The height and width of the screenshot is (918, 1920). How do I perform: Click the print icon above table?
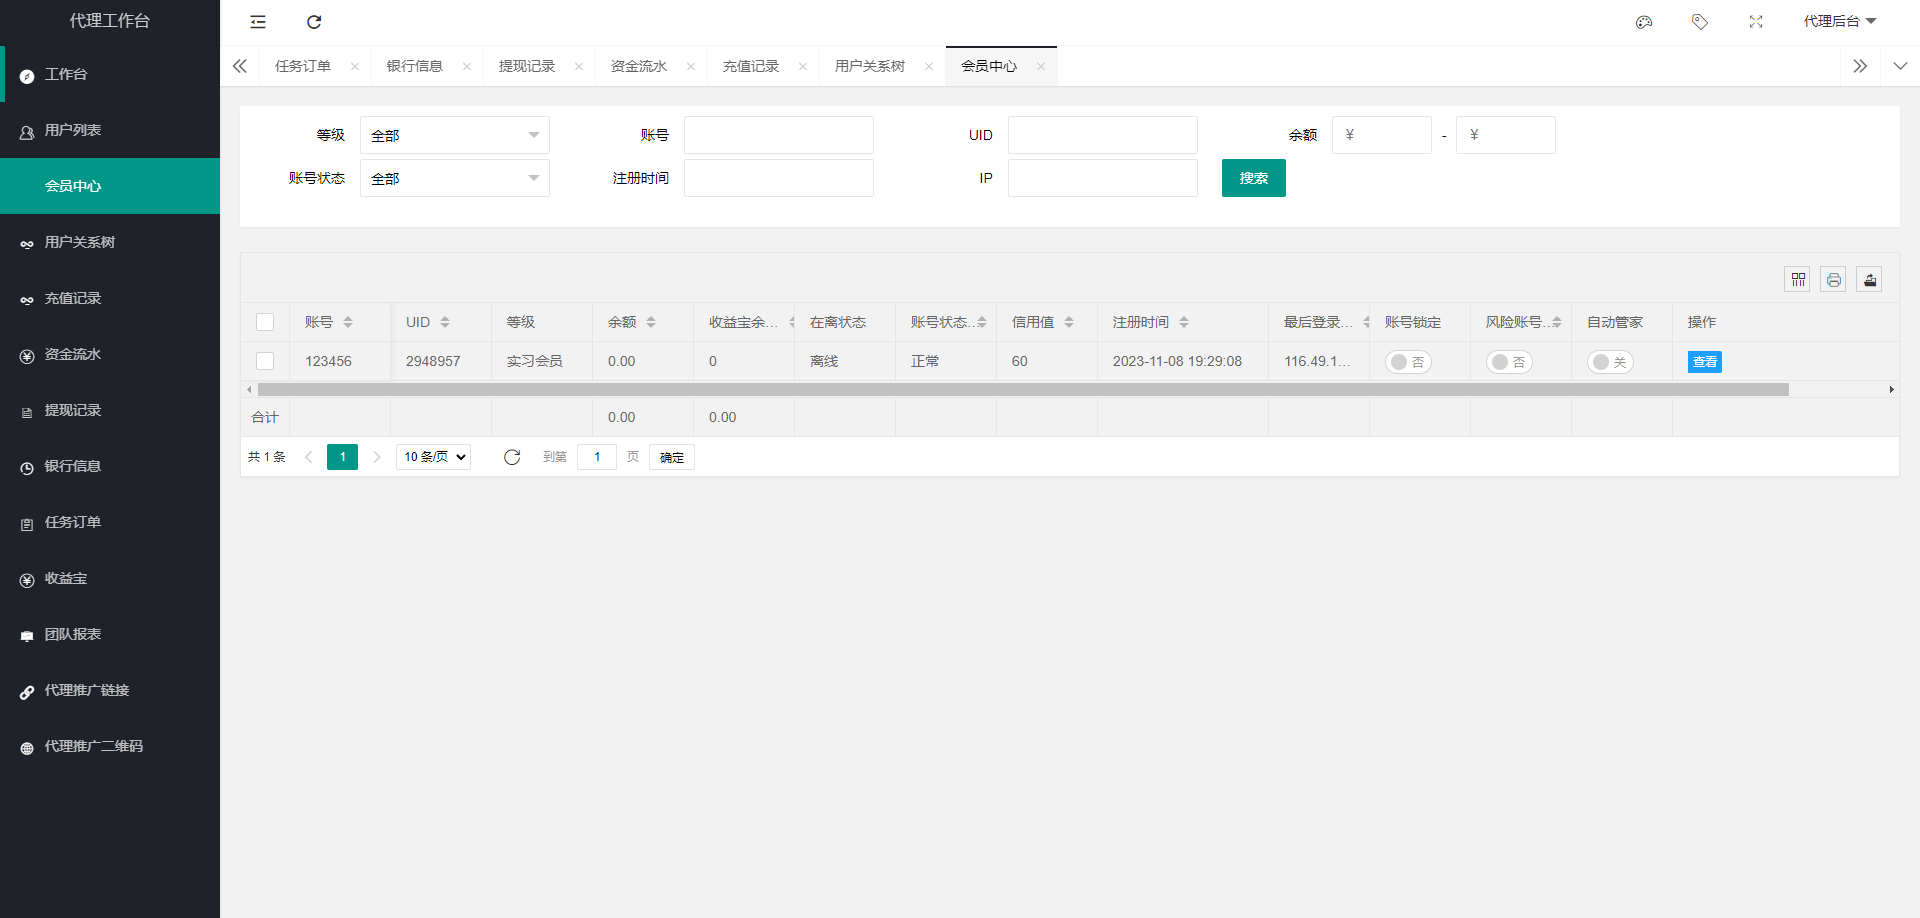point(1834,280)
